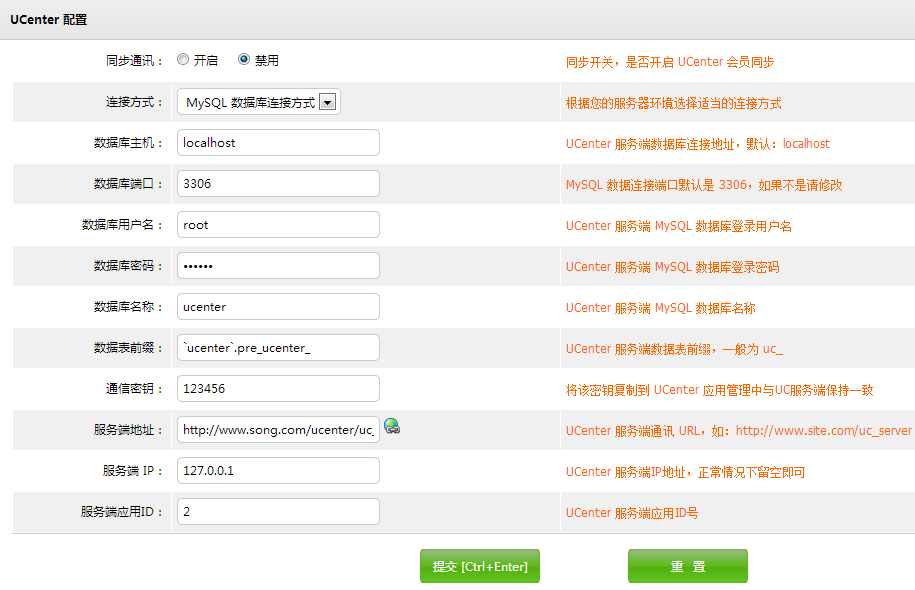Click hint about 数据表前缀 一般为 uc_
The height and width of the screenshot is (590, 915).
tap(674, 349)
